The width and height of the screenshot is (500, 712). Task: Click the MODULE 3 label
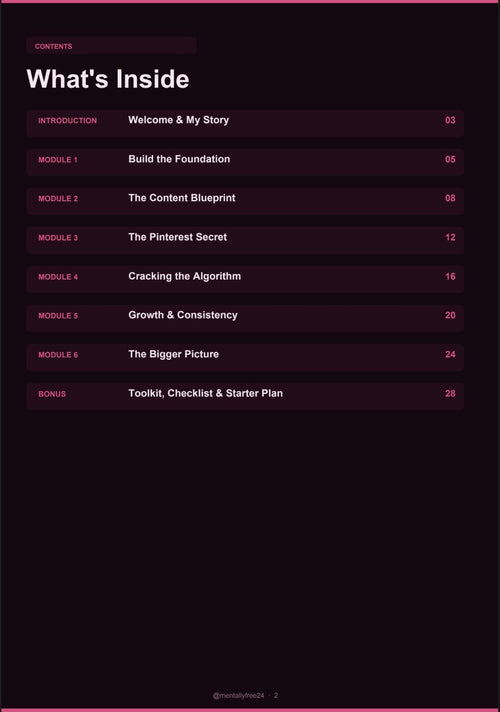[58, 238]
